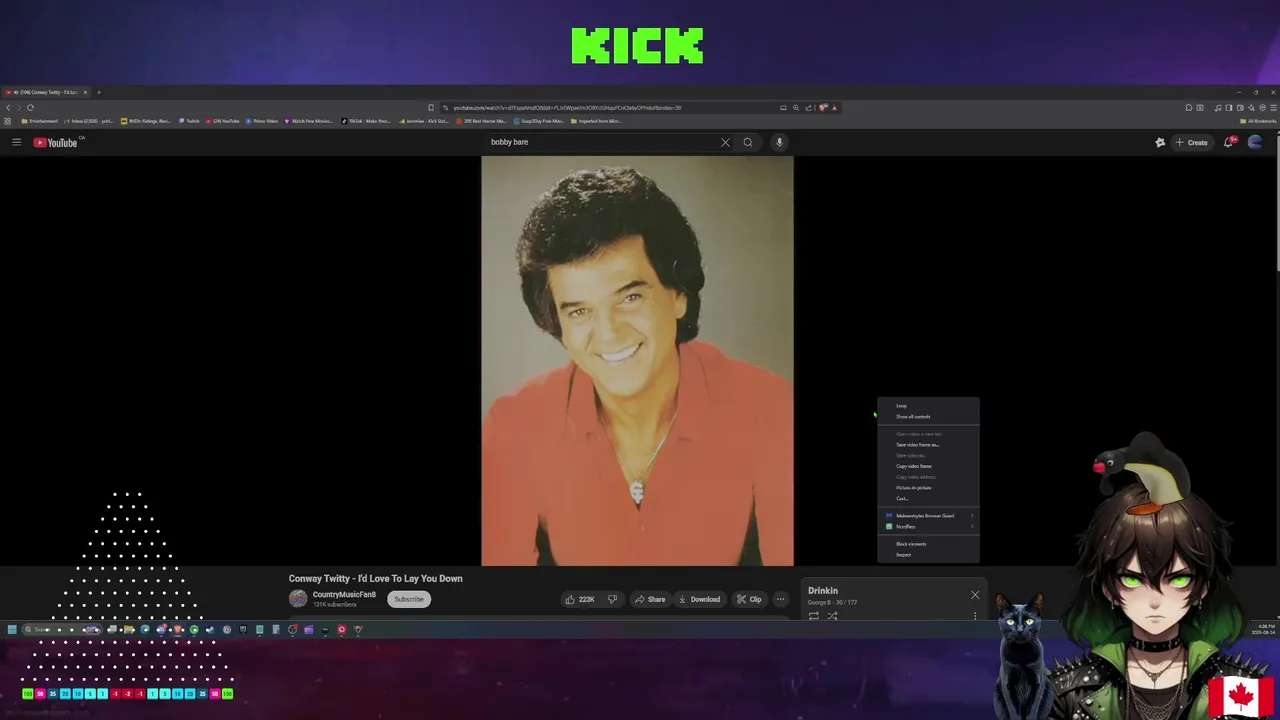Expand NordPass submenu

pyautogui.click(x=929, y=526)
